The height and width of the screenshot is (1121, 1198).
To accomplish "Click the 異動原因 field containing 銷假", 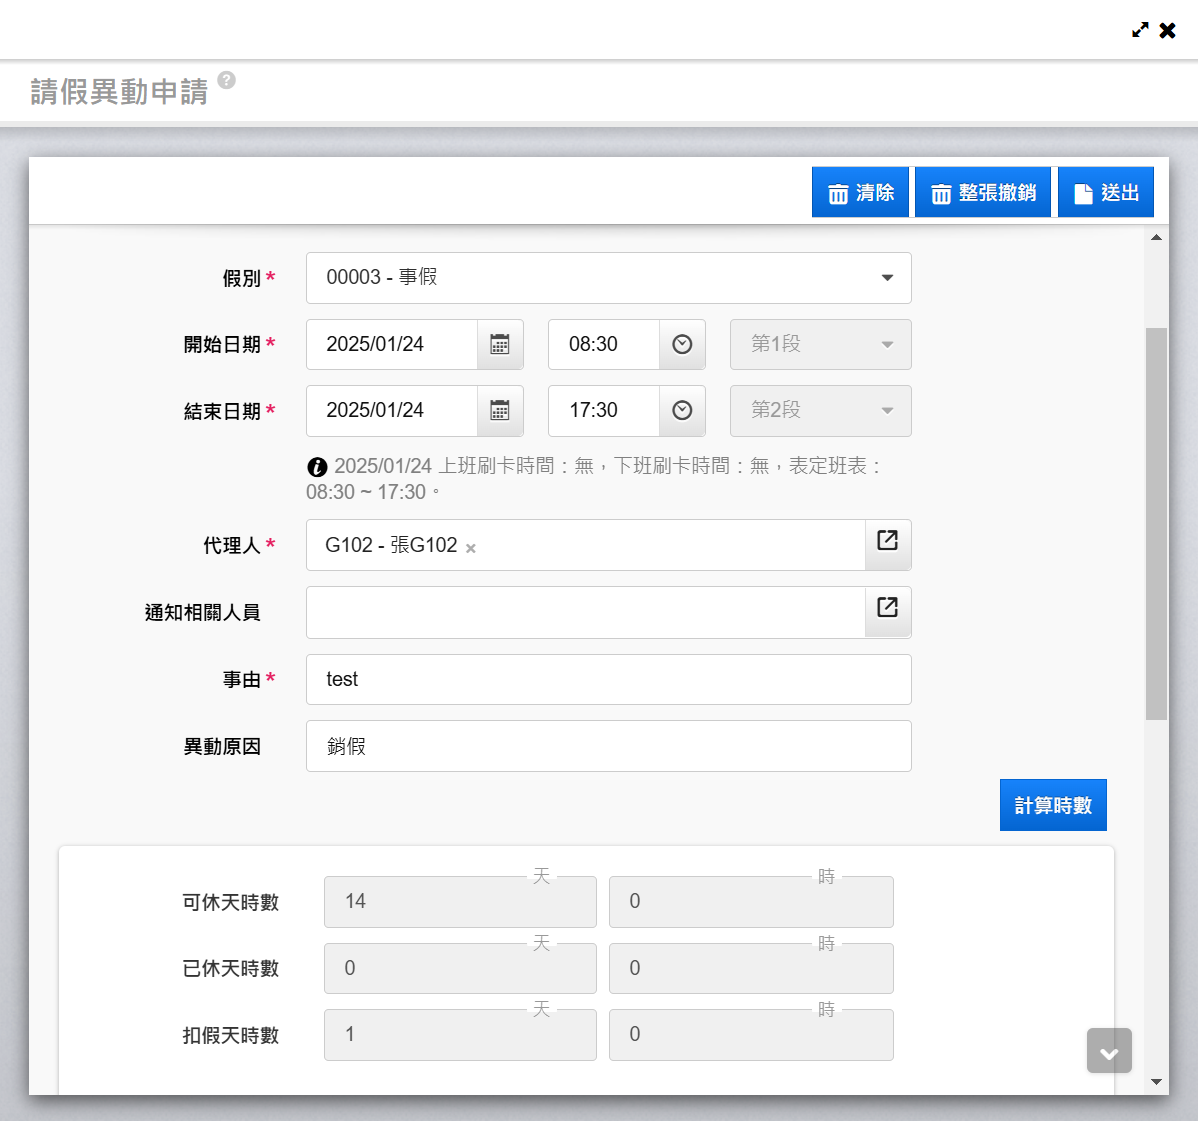I will (609, 746).
